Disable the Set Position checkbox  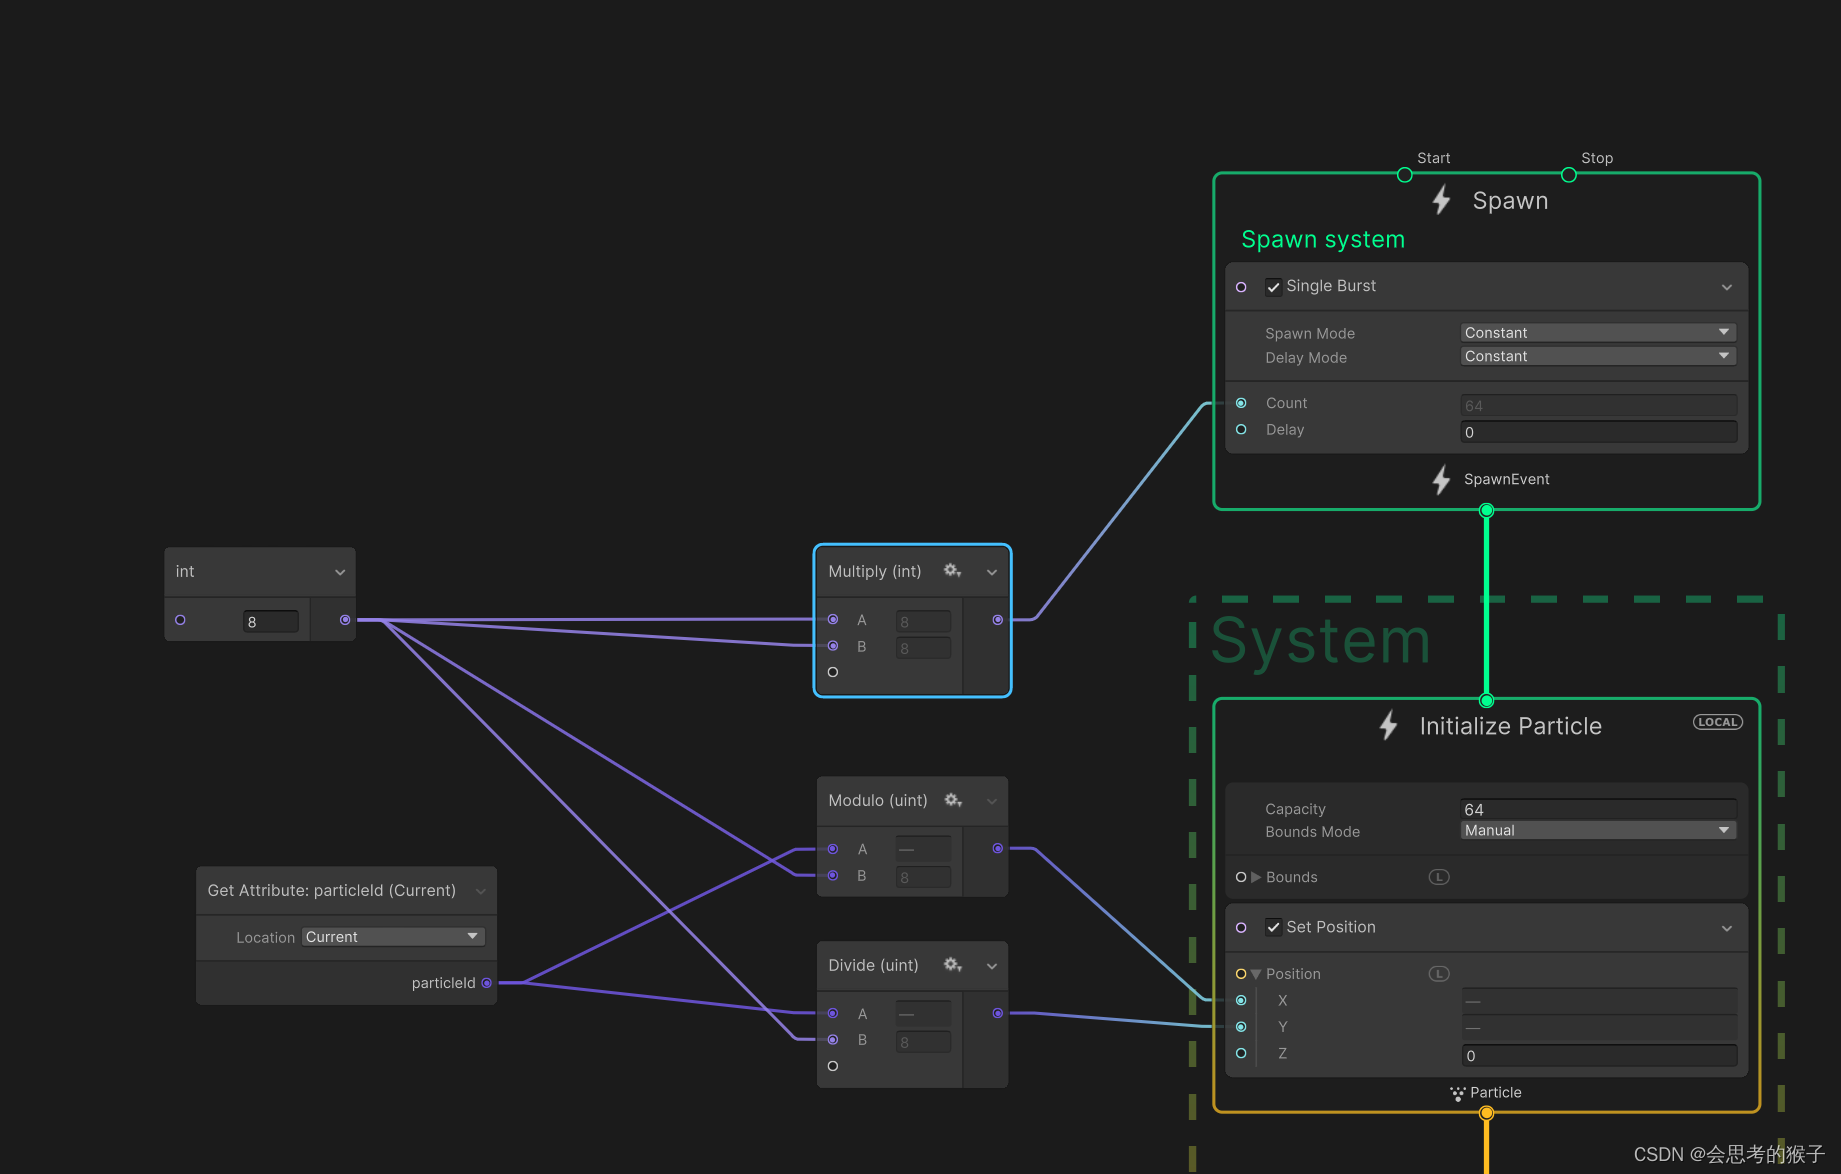coord(1273,927)
